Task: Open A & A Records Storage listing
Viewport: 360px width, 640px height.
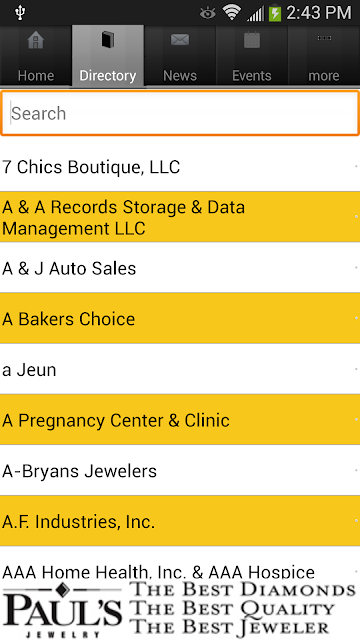Action: click(180, 217)
